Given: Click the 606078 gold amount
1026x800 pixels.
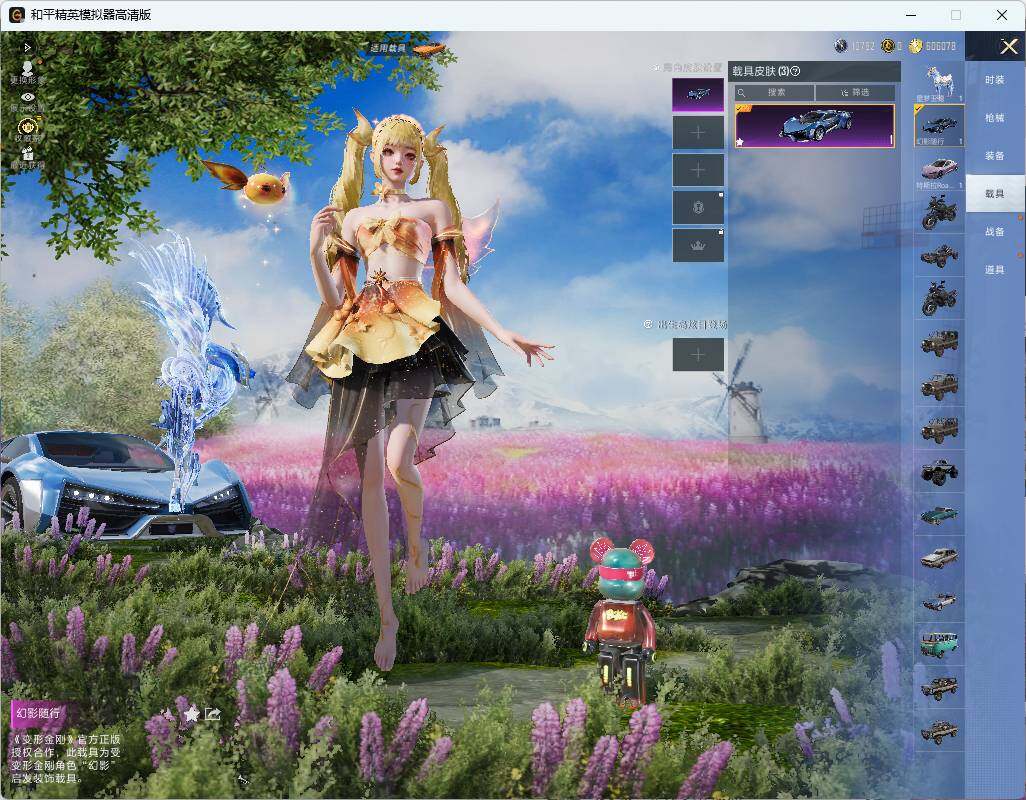Looking at the screenshot, I should [941, 46].
